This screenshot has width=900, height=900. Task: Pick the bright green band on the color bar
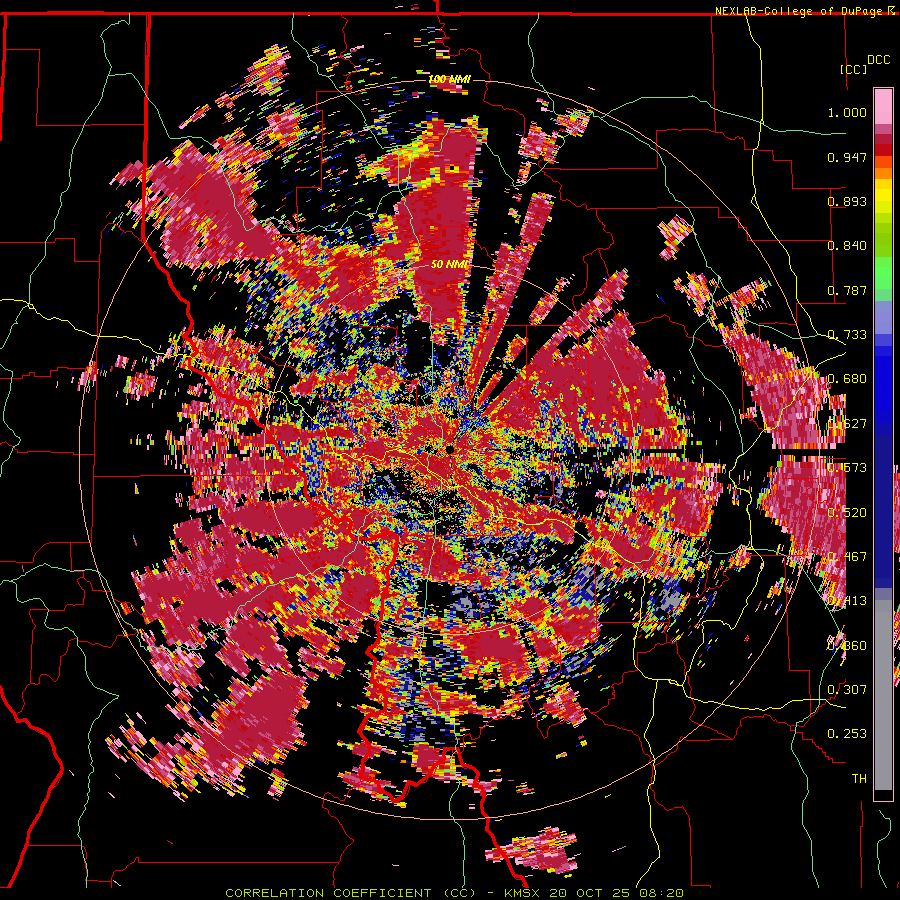tap(883, 273)
